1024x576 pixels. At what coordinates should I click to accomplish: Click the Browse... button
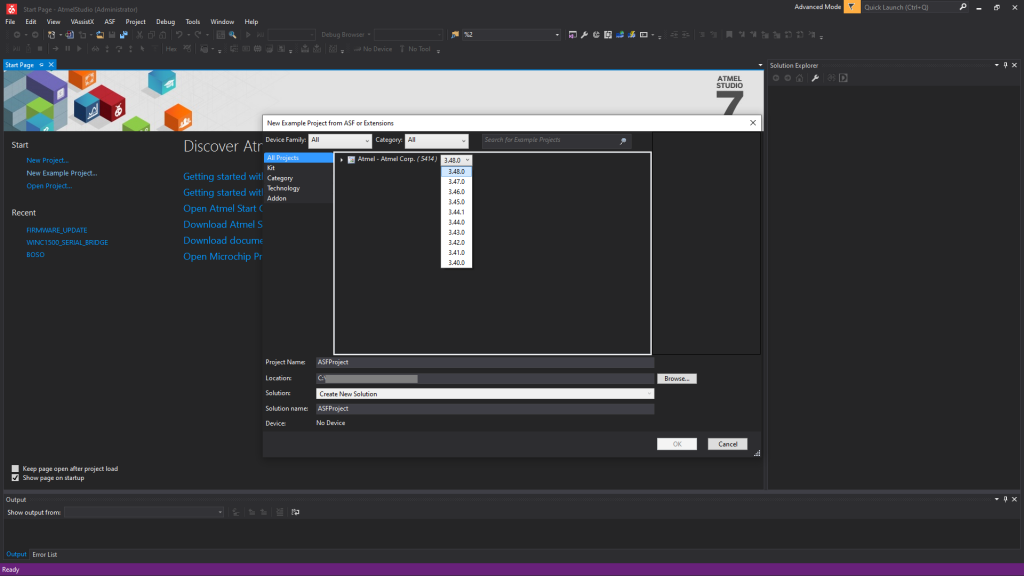coord(677,379)
